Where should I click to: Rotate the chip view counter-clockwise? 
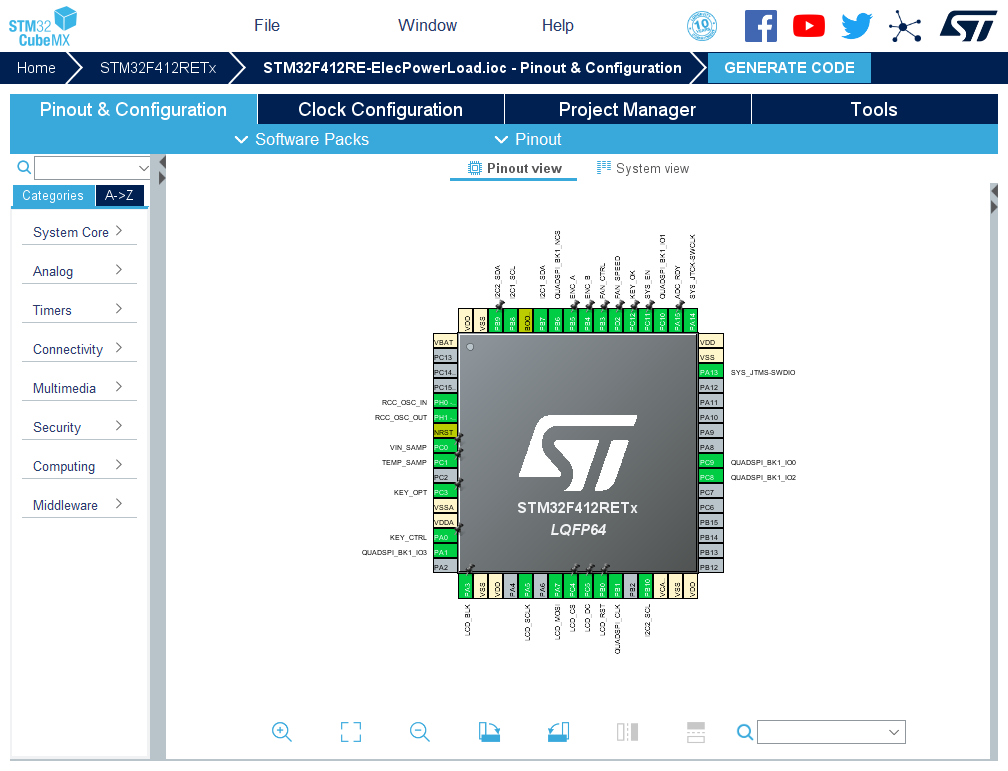pos(558,732)
